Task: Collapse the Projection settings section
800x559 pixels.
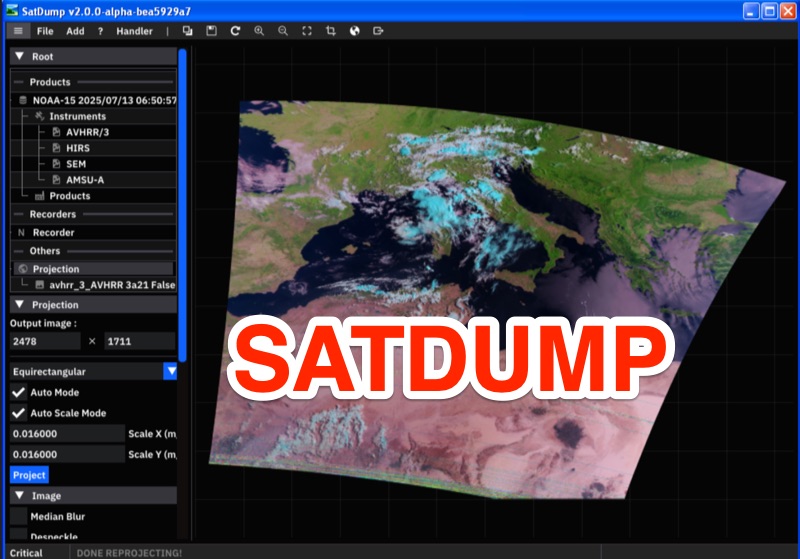Action: [19, 304]
